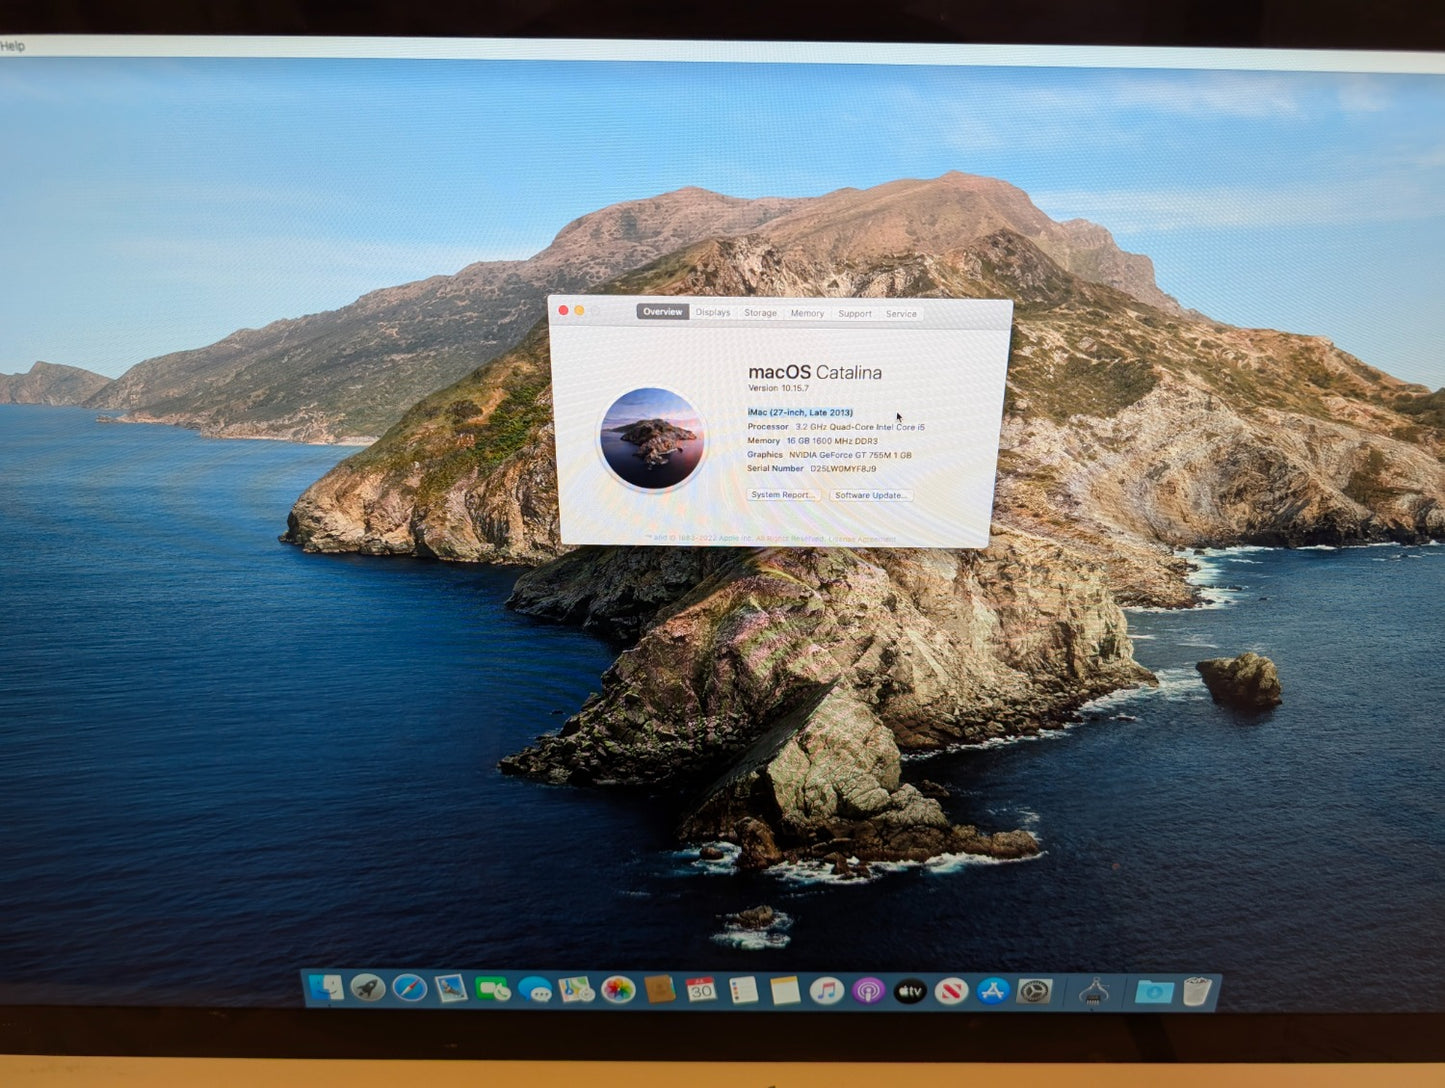This screenshot has height=1088, width=1445.
Task: Switch to the Support tab
Action: 855,314
